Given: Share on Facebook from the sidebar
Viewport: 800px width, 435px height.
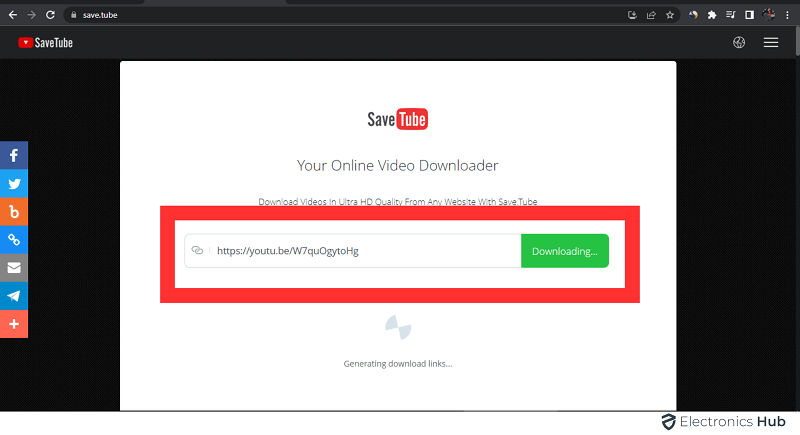Looking at the screenshot, I should click(x=14, y=155).
